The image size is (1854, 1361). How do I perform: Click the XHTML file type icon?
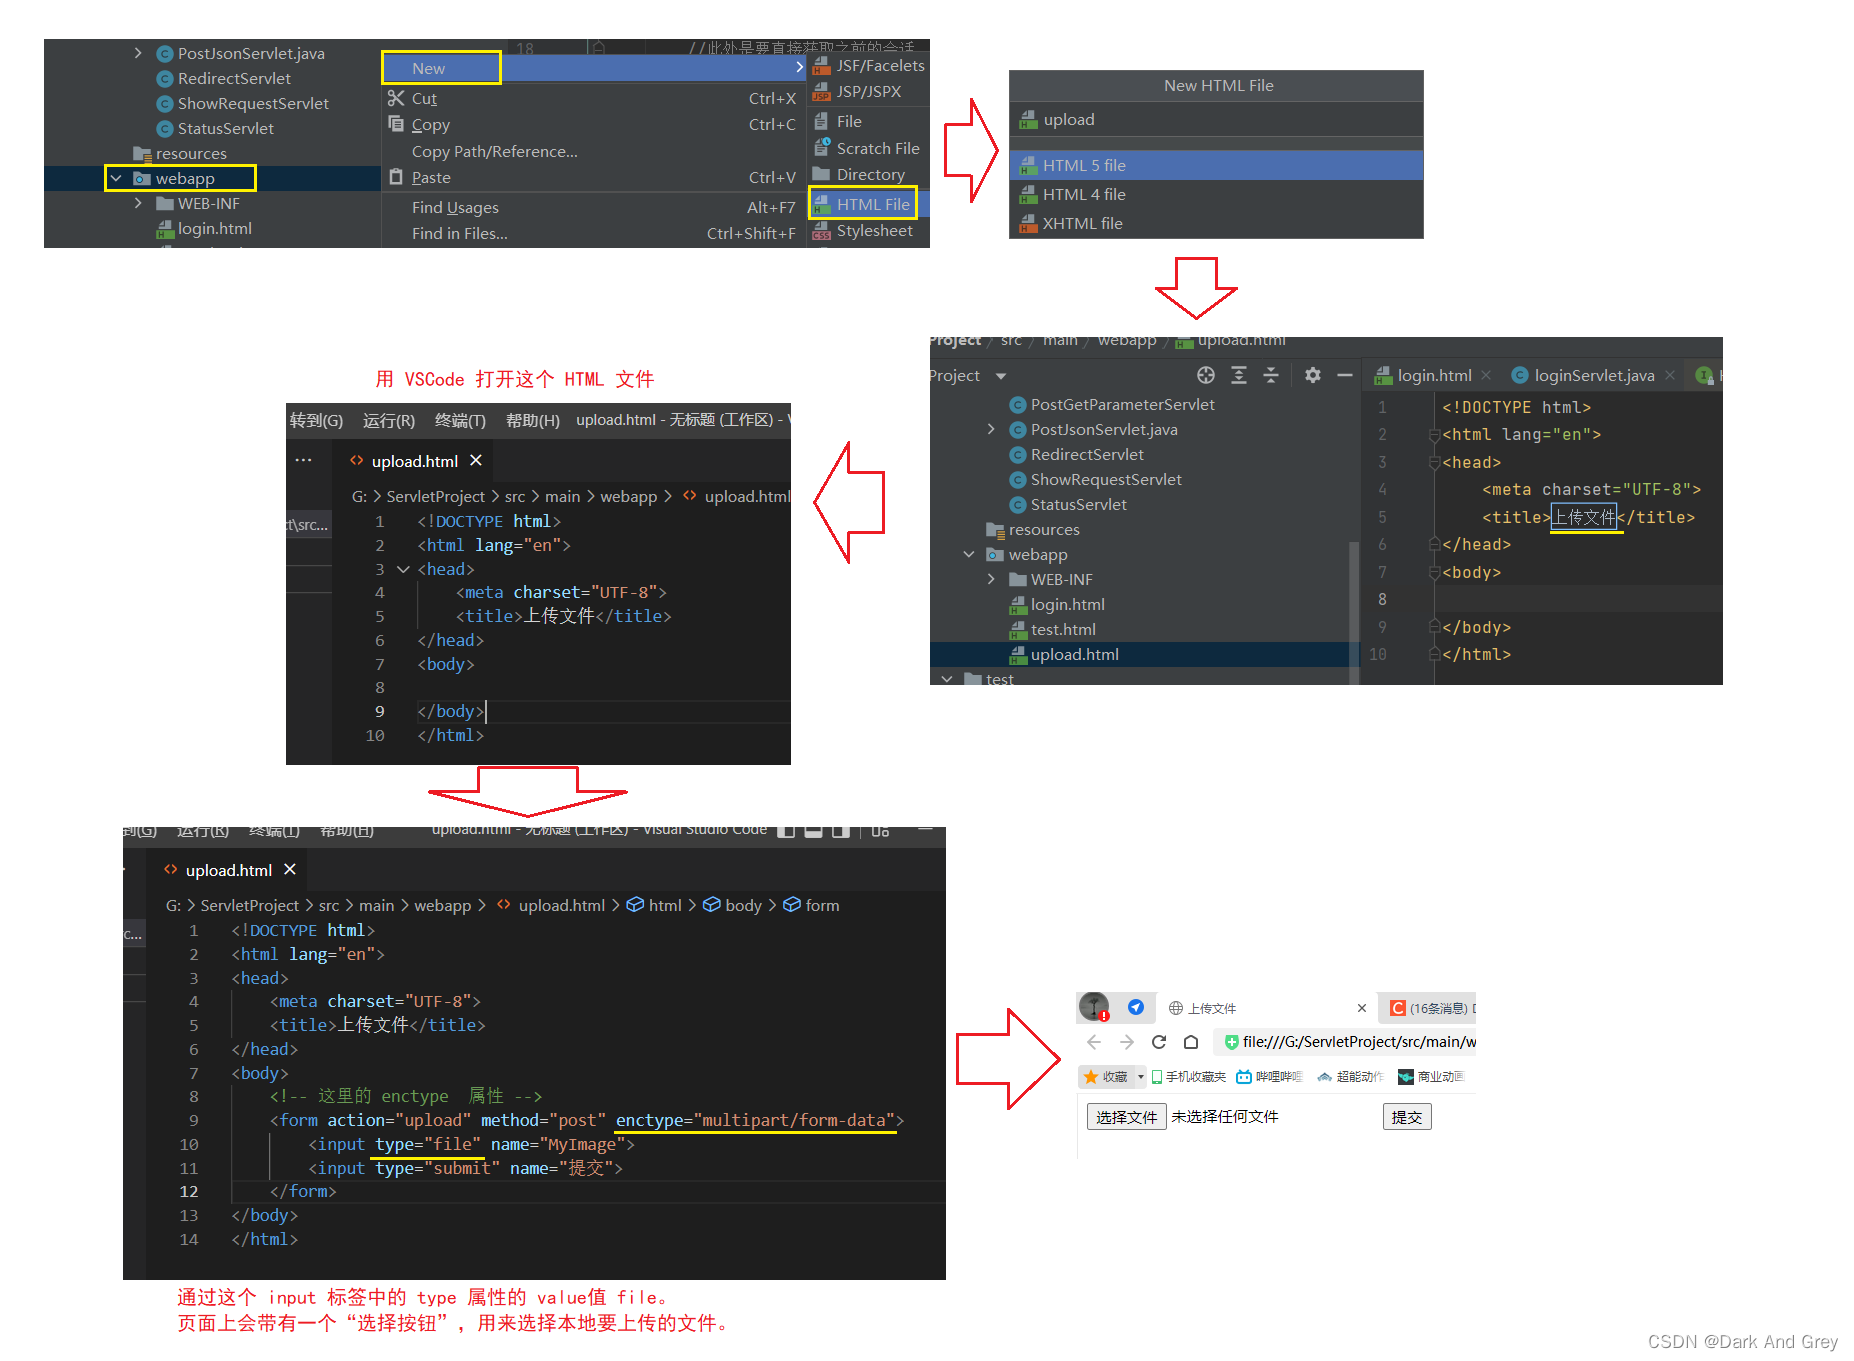[1027, 223]
